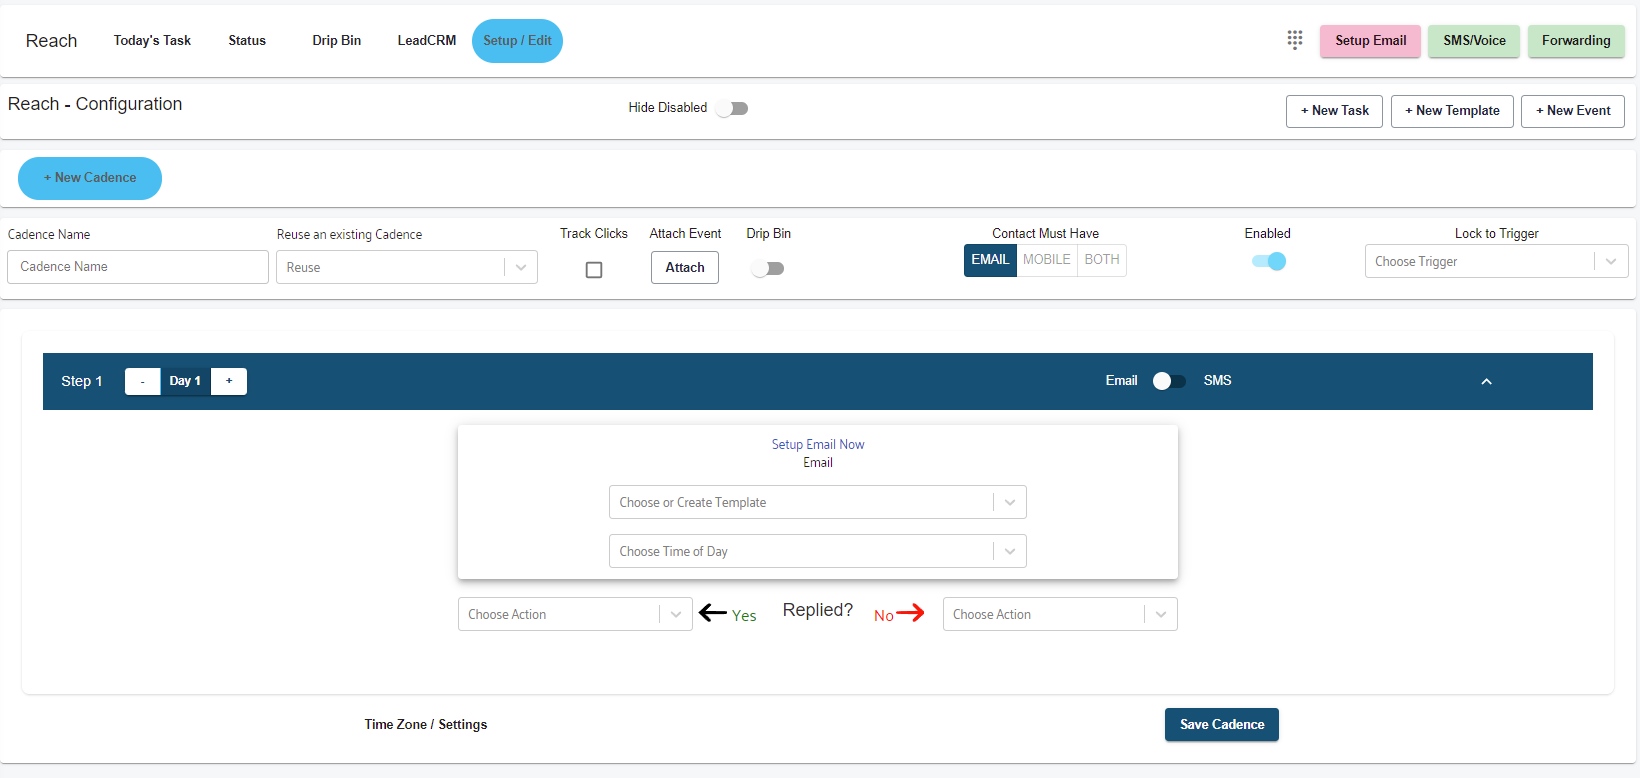Viewport: 1640px width, 778px height.
Task: Click the Replied? text
Action: point(818,610)
